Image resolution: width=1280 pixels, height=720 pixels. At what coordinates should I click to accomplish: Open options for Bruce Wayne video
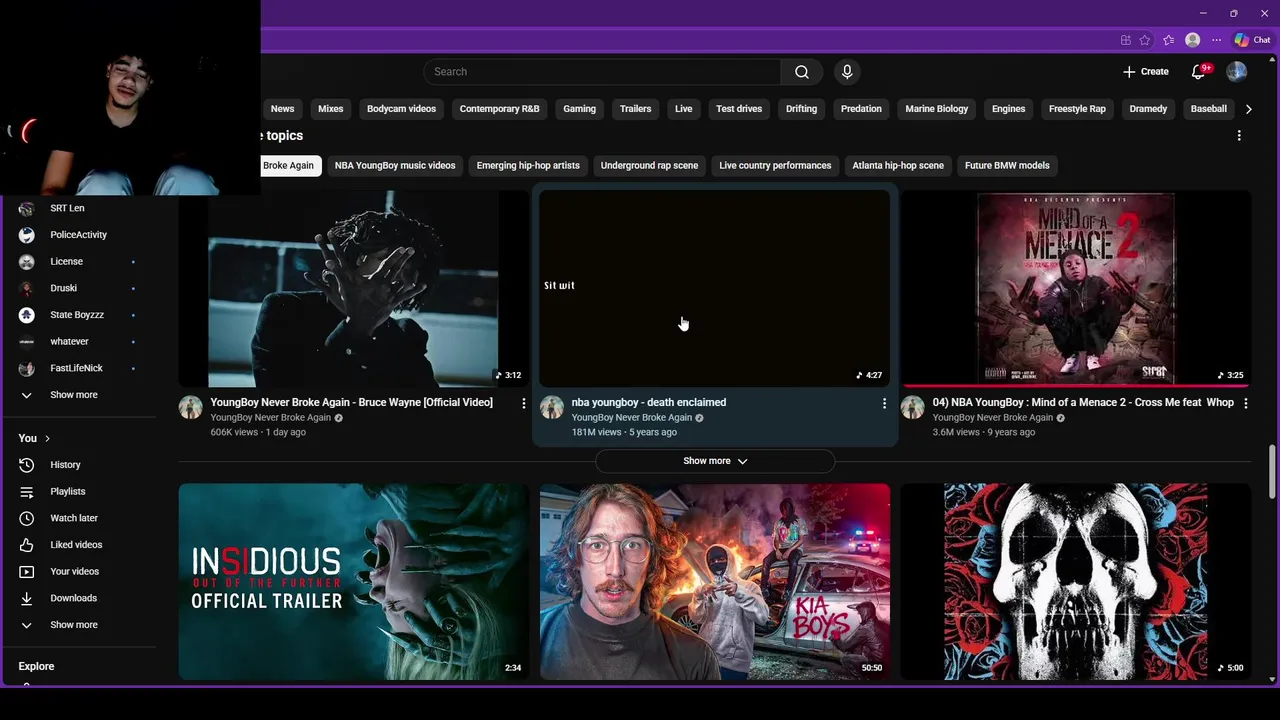pyautogui.click(x=523, y=403)
